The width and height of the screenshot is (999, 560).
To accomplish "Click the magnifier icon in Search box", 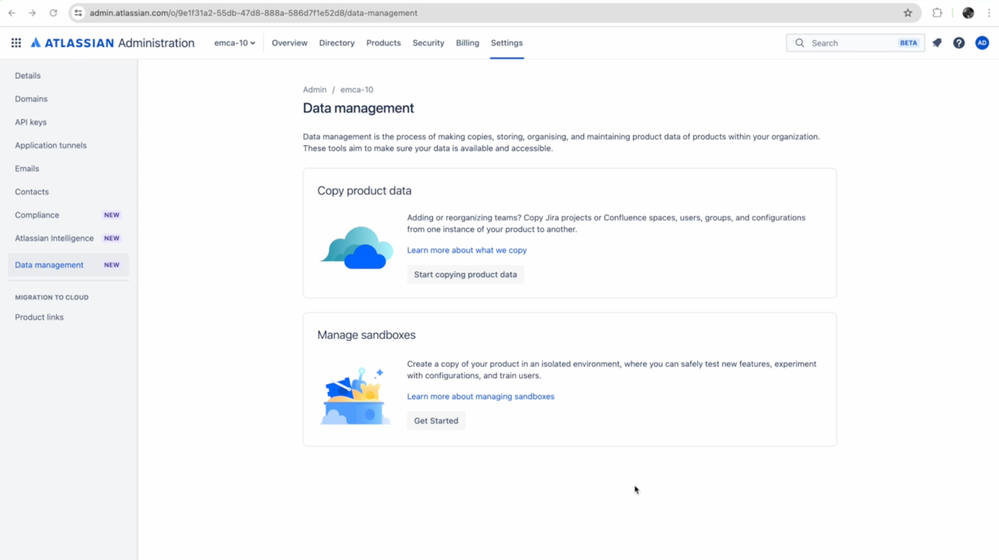I will (800, 43).
